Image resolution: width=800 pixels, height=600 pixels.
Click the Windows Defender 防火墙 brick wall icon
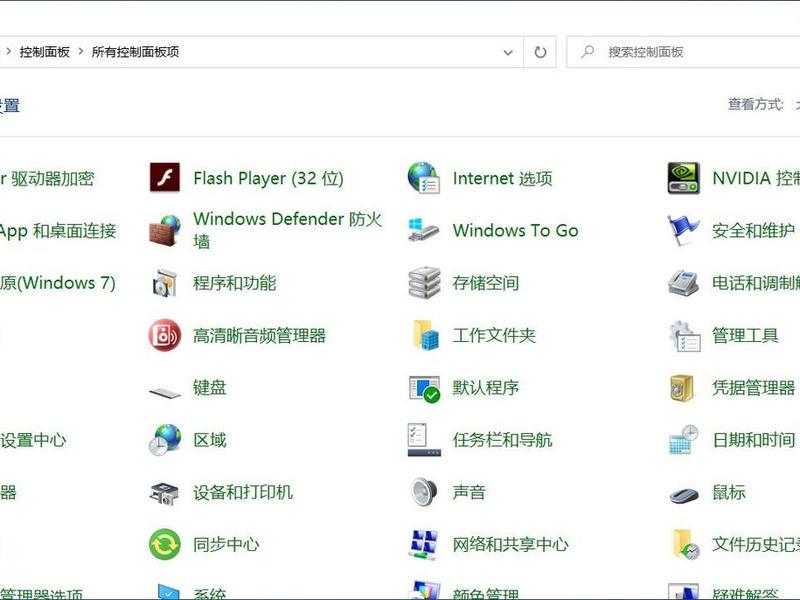[164, 231]
